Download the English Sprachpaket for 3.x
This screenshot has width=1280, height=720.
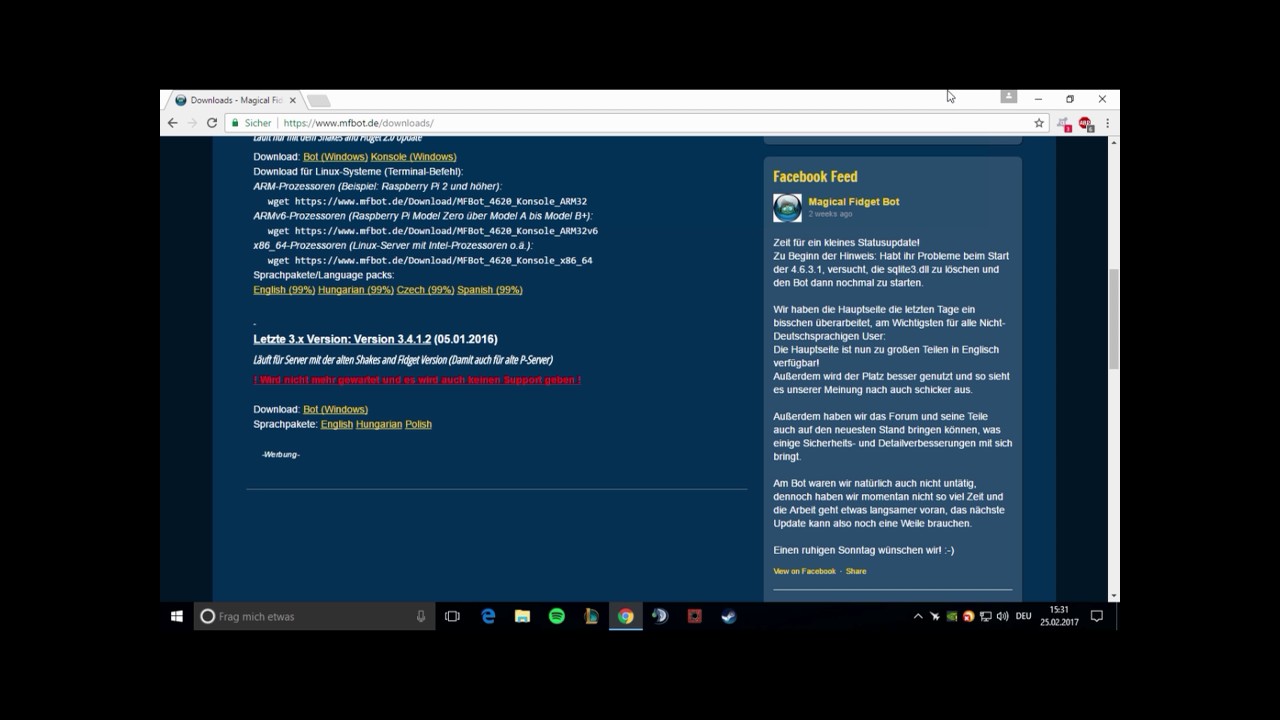(337, 424)
